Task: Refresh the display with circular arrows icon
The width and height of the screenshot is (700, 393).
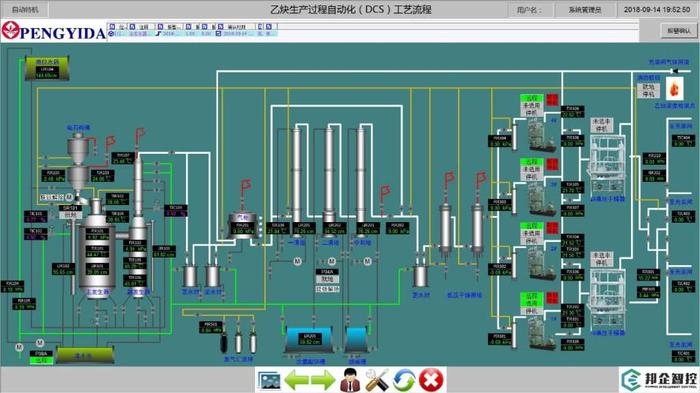Action: click(x=404, y=380)
